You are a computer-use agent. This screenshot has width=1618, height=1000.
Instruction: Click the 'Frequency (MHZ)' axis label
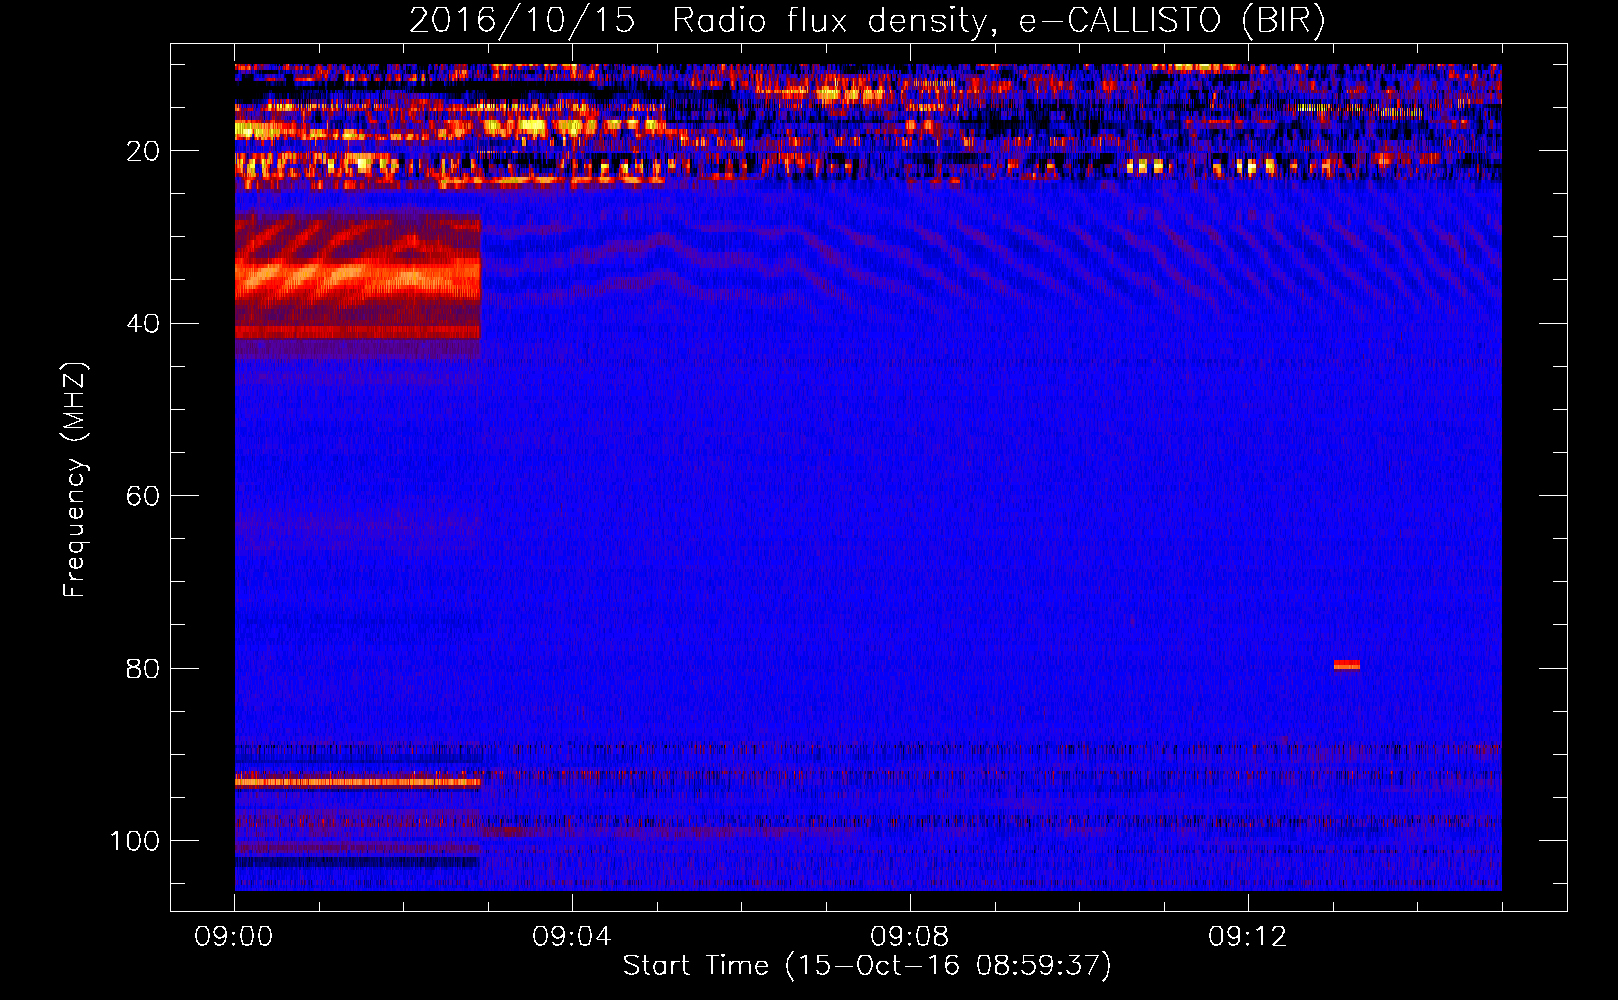coord(75,479)
